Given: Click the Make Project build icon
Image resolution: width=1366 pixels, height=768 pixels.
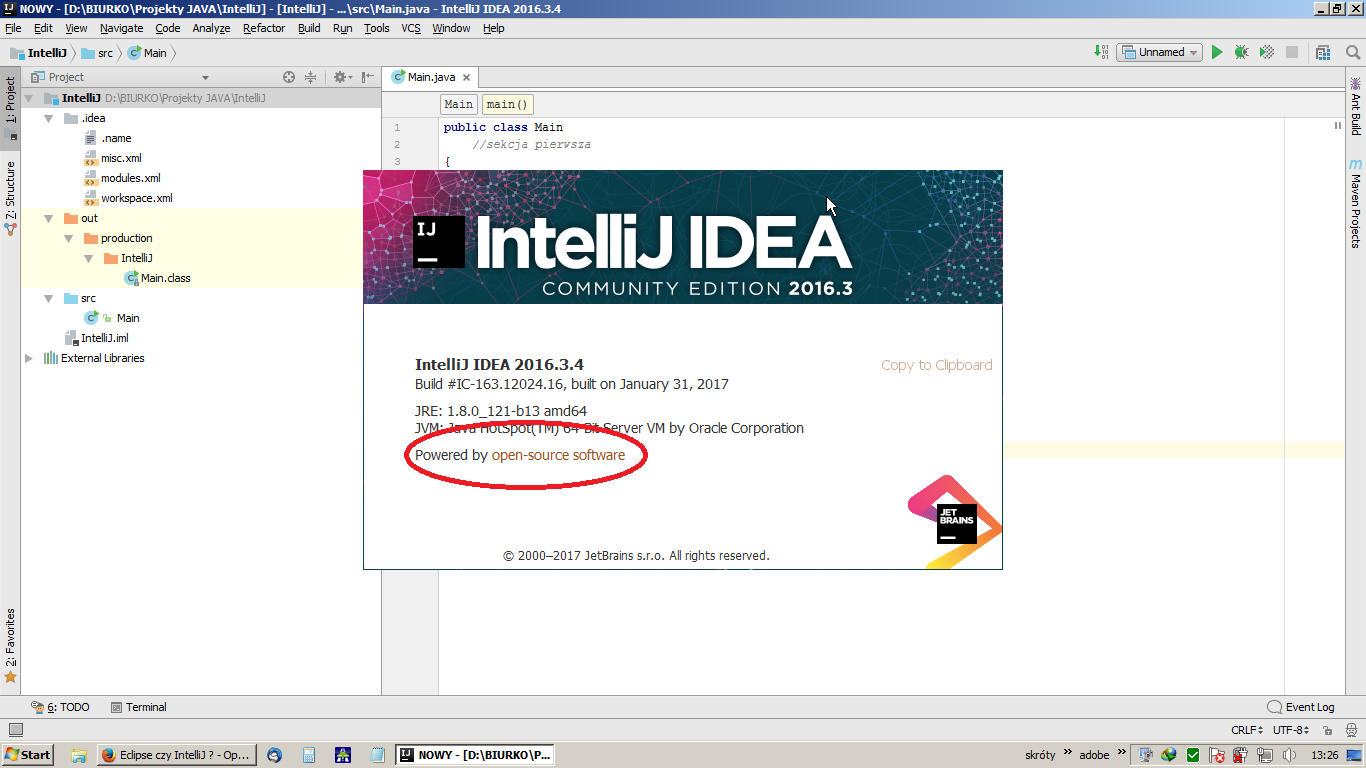Looking at the screenshot, I should tap(1100, 52).
